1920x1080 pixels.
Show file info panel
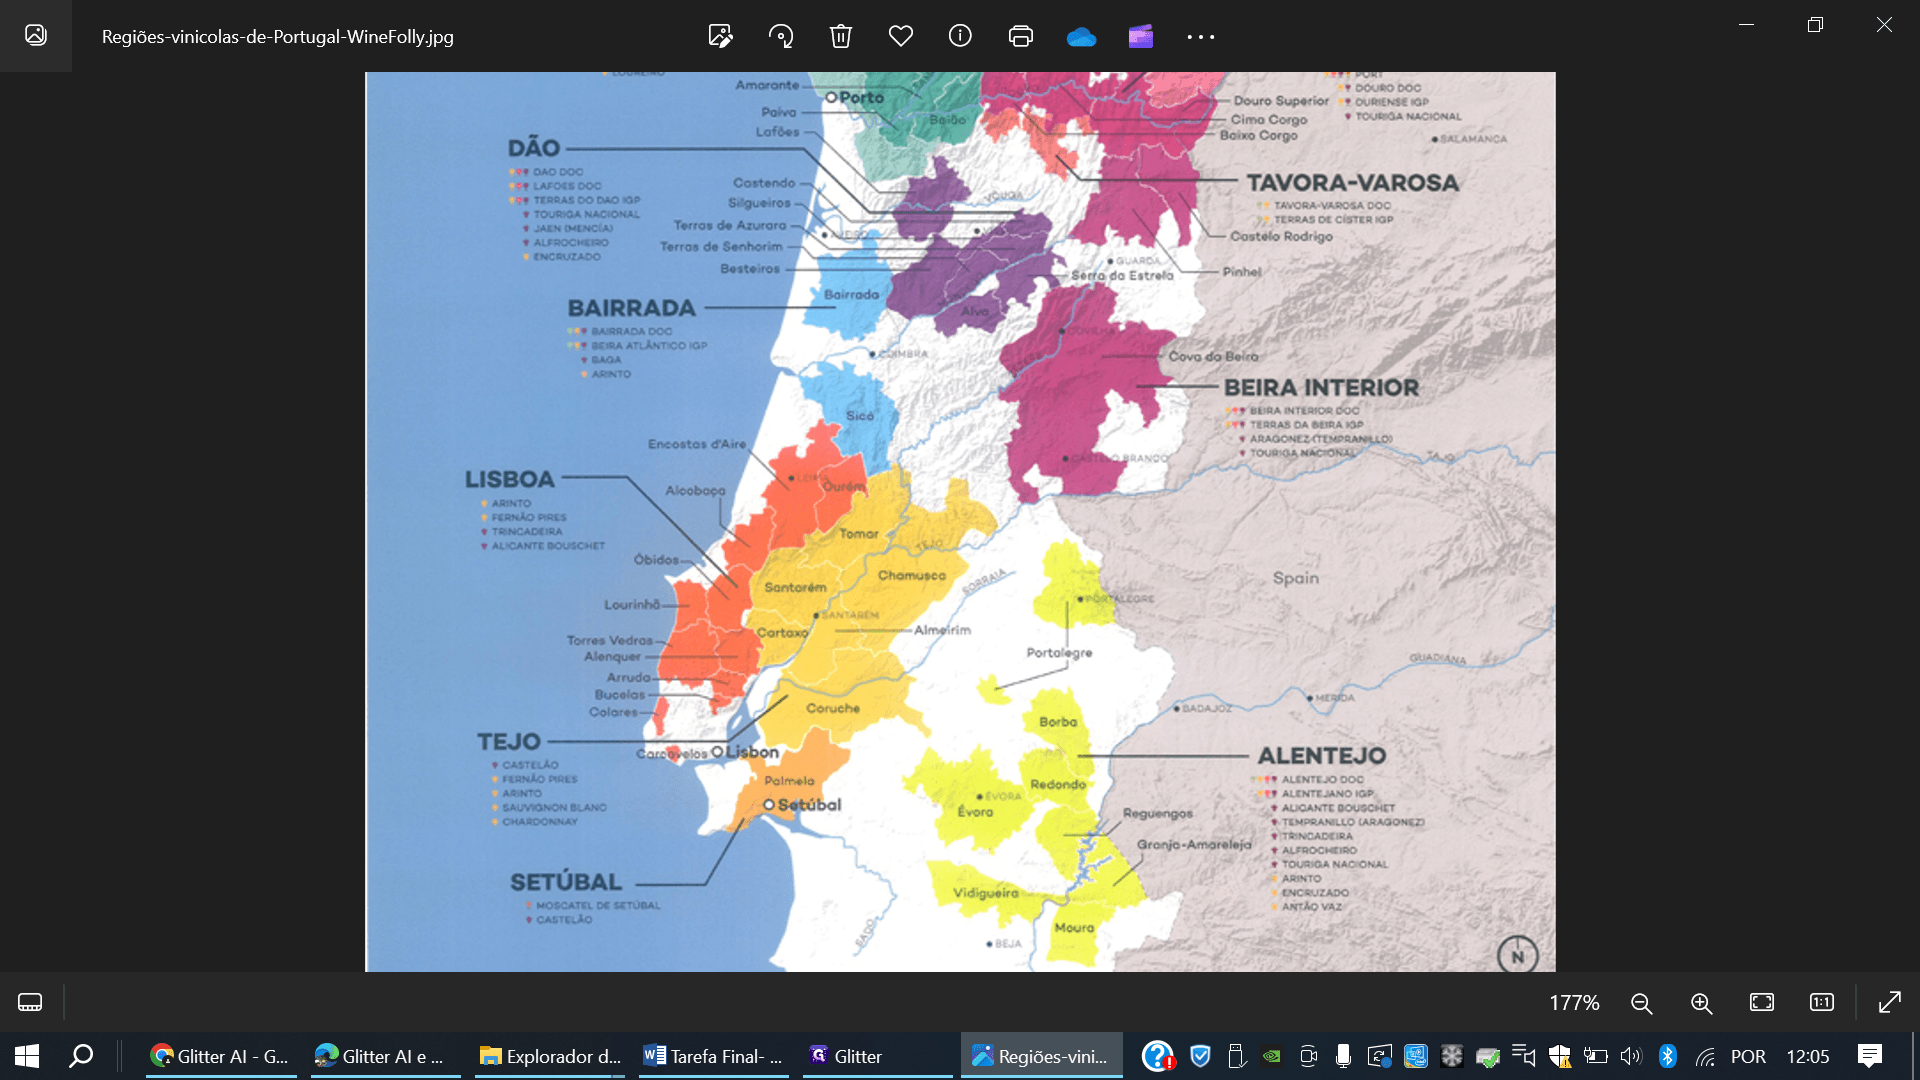tap(960, 37)
